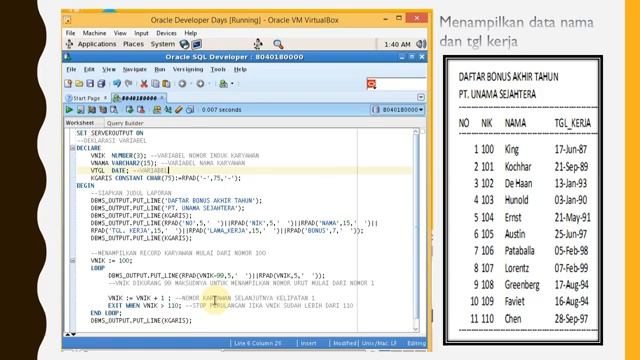
Task: Click the Run Script icon
Action: point(80,109)
